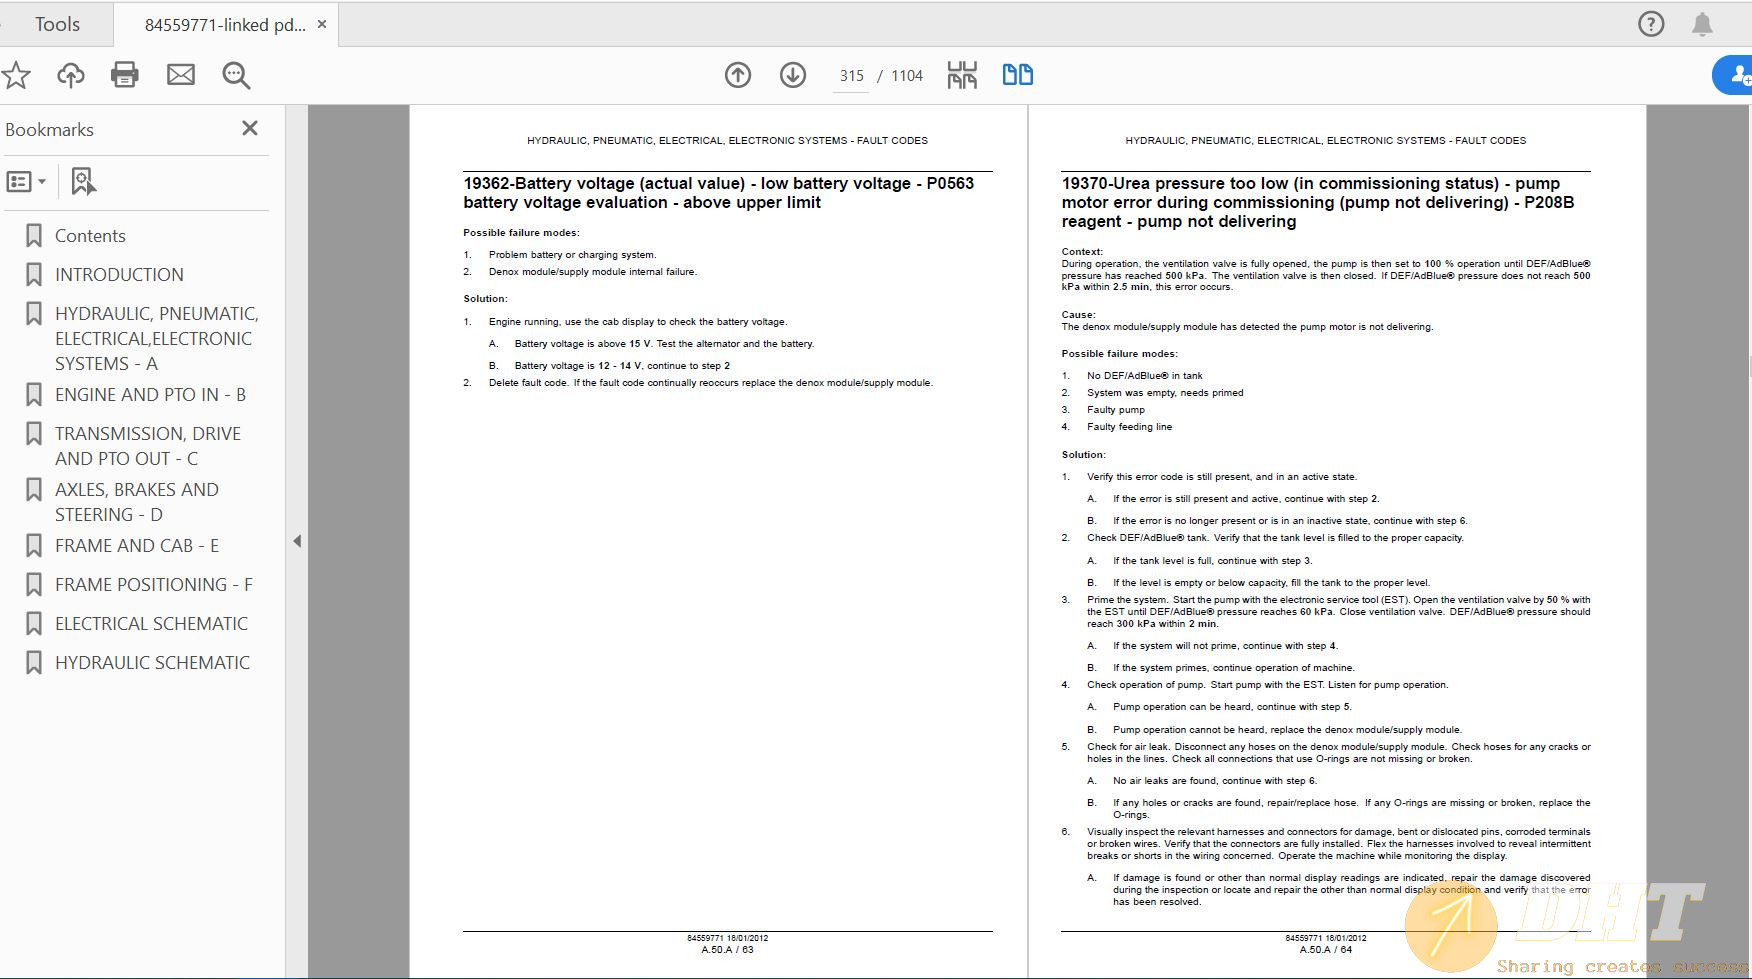The height and width of the screenshot is (979, 1752).
Task: Collapse the left panel with arrow handle
Action: pyautogui.click(x=297, y=541)
